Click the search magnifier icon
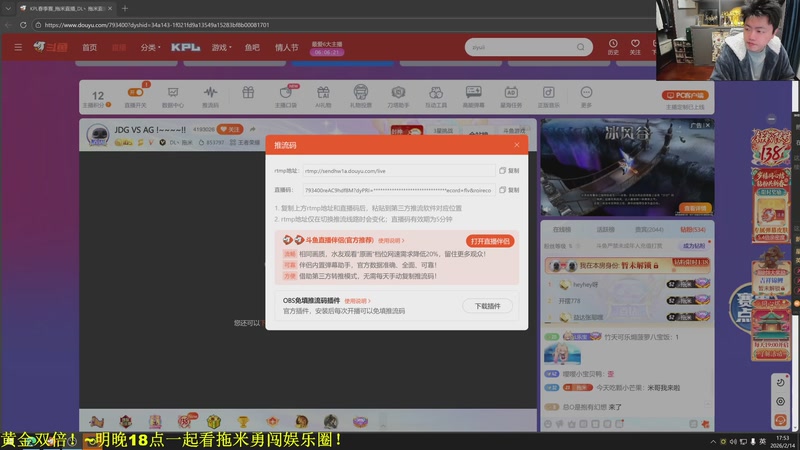Screen dimensions: 800x450 point(581,47)
